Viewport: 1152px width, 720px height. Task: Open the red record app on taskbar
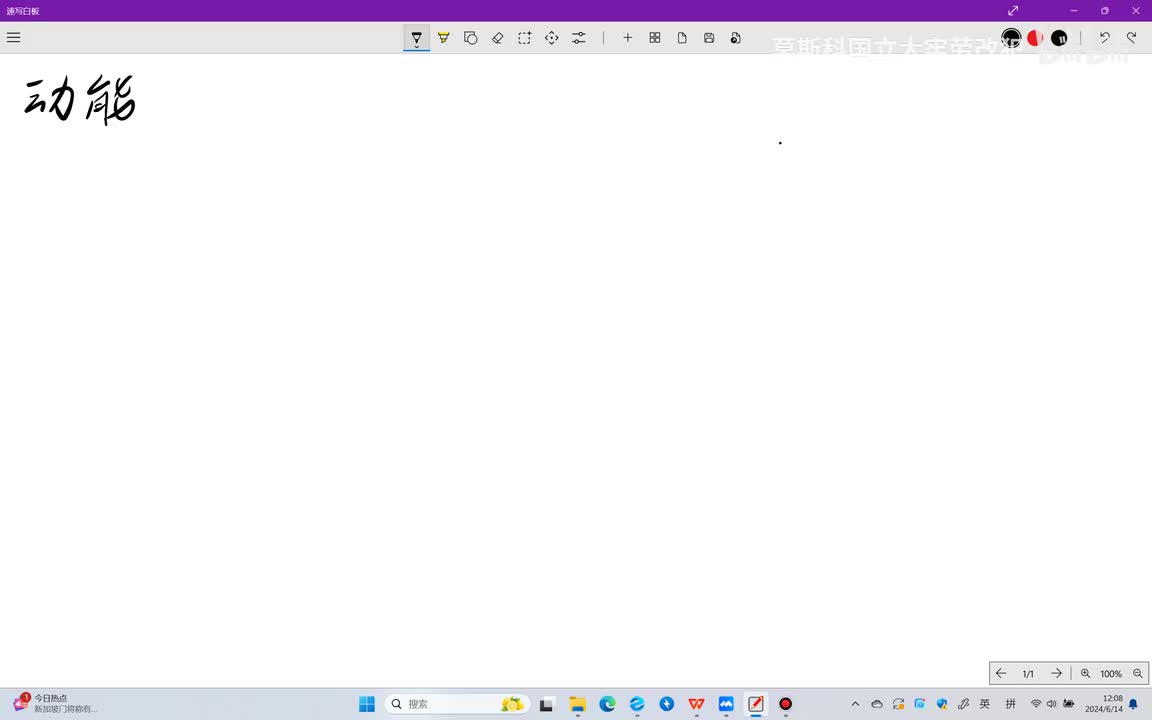pos(785,704)
